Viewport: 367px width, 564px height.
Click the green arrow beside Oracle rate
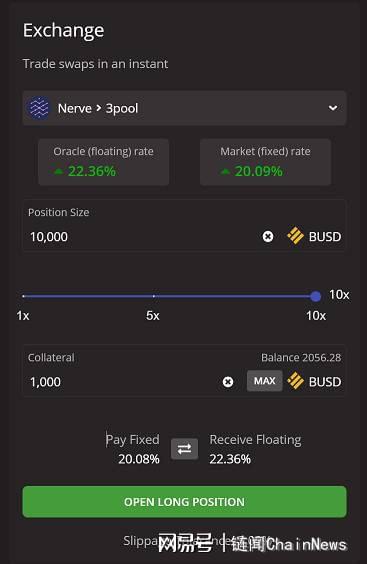coord(58,172)
